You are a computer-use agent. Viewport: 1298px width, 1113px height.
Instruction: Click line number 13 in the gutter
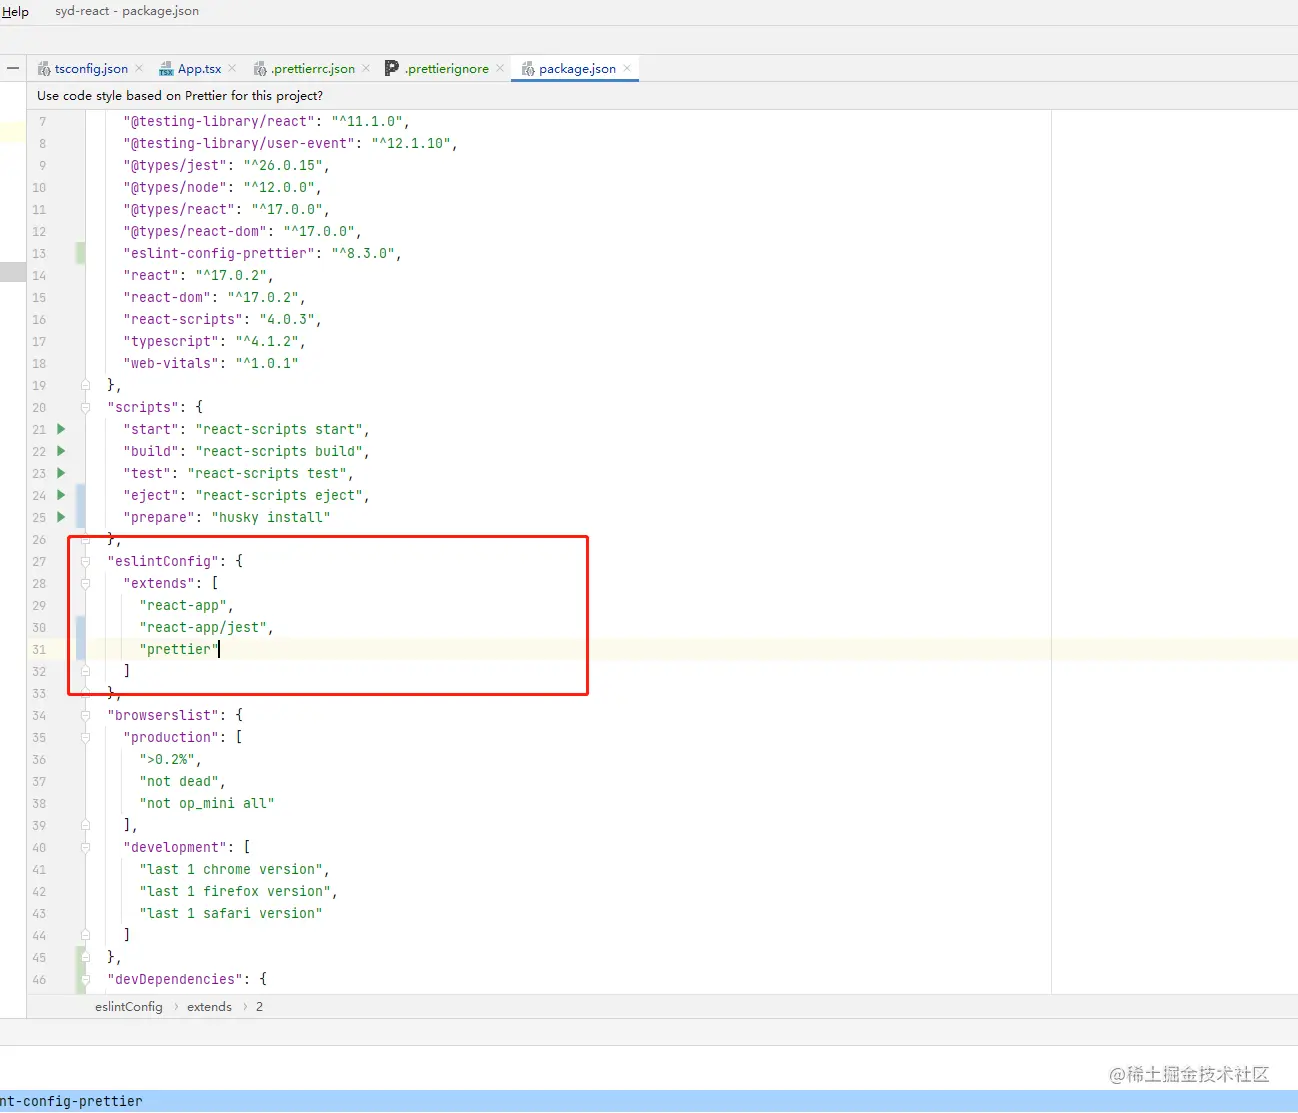pyautogui.click(x=39, y=253)
